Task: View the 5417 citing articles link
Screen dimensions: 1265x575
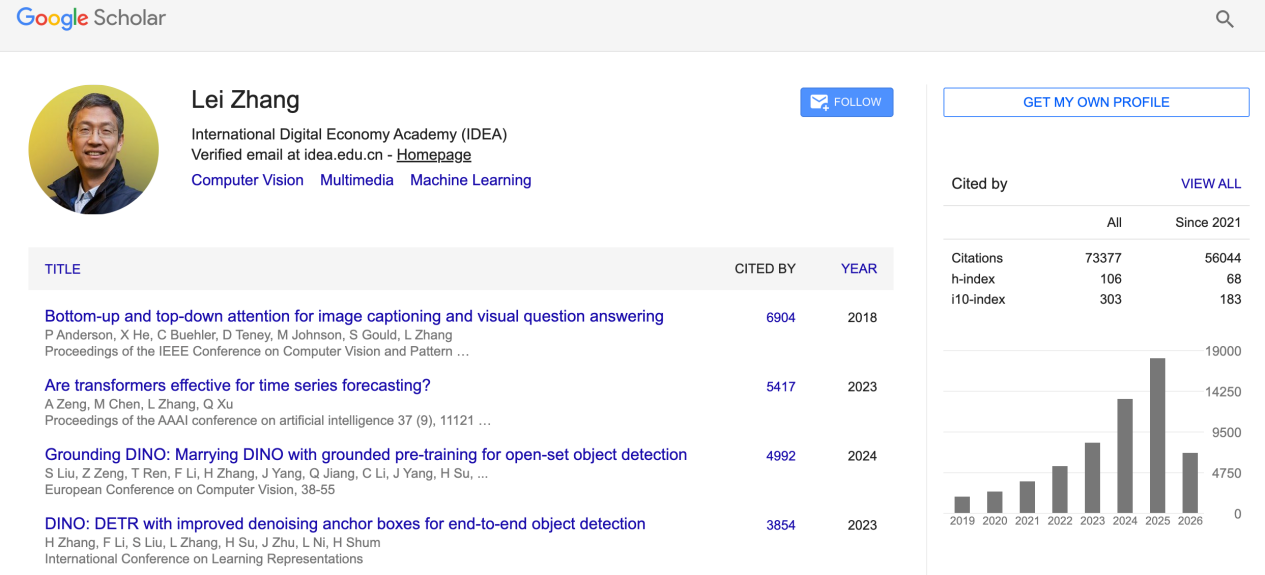Action: [781, 387]
